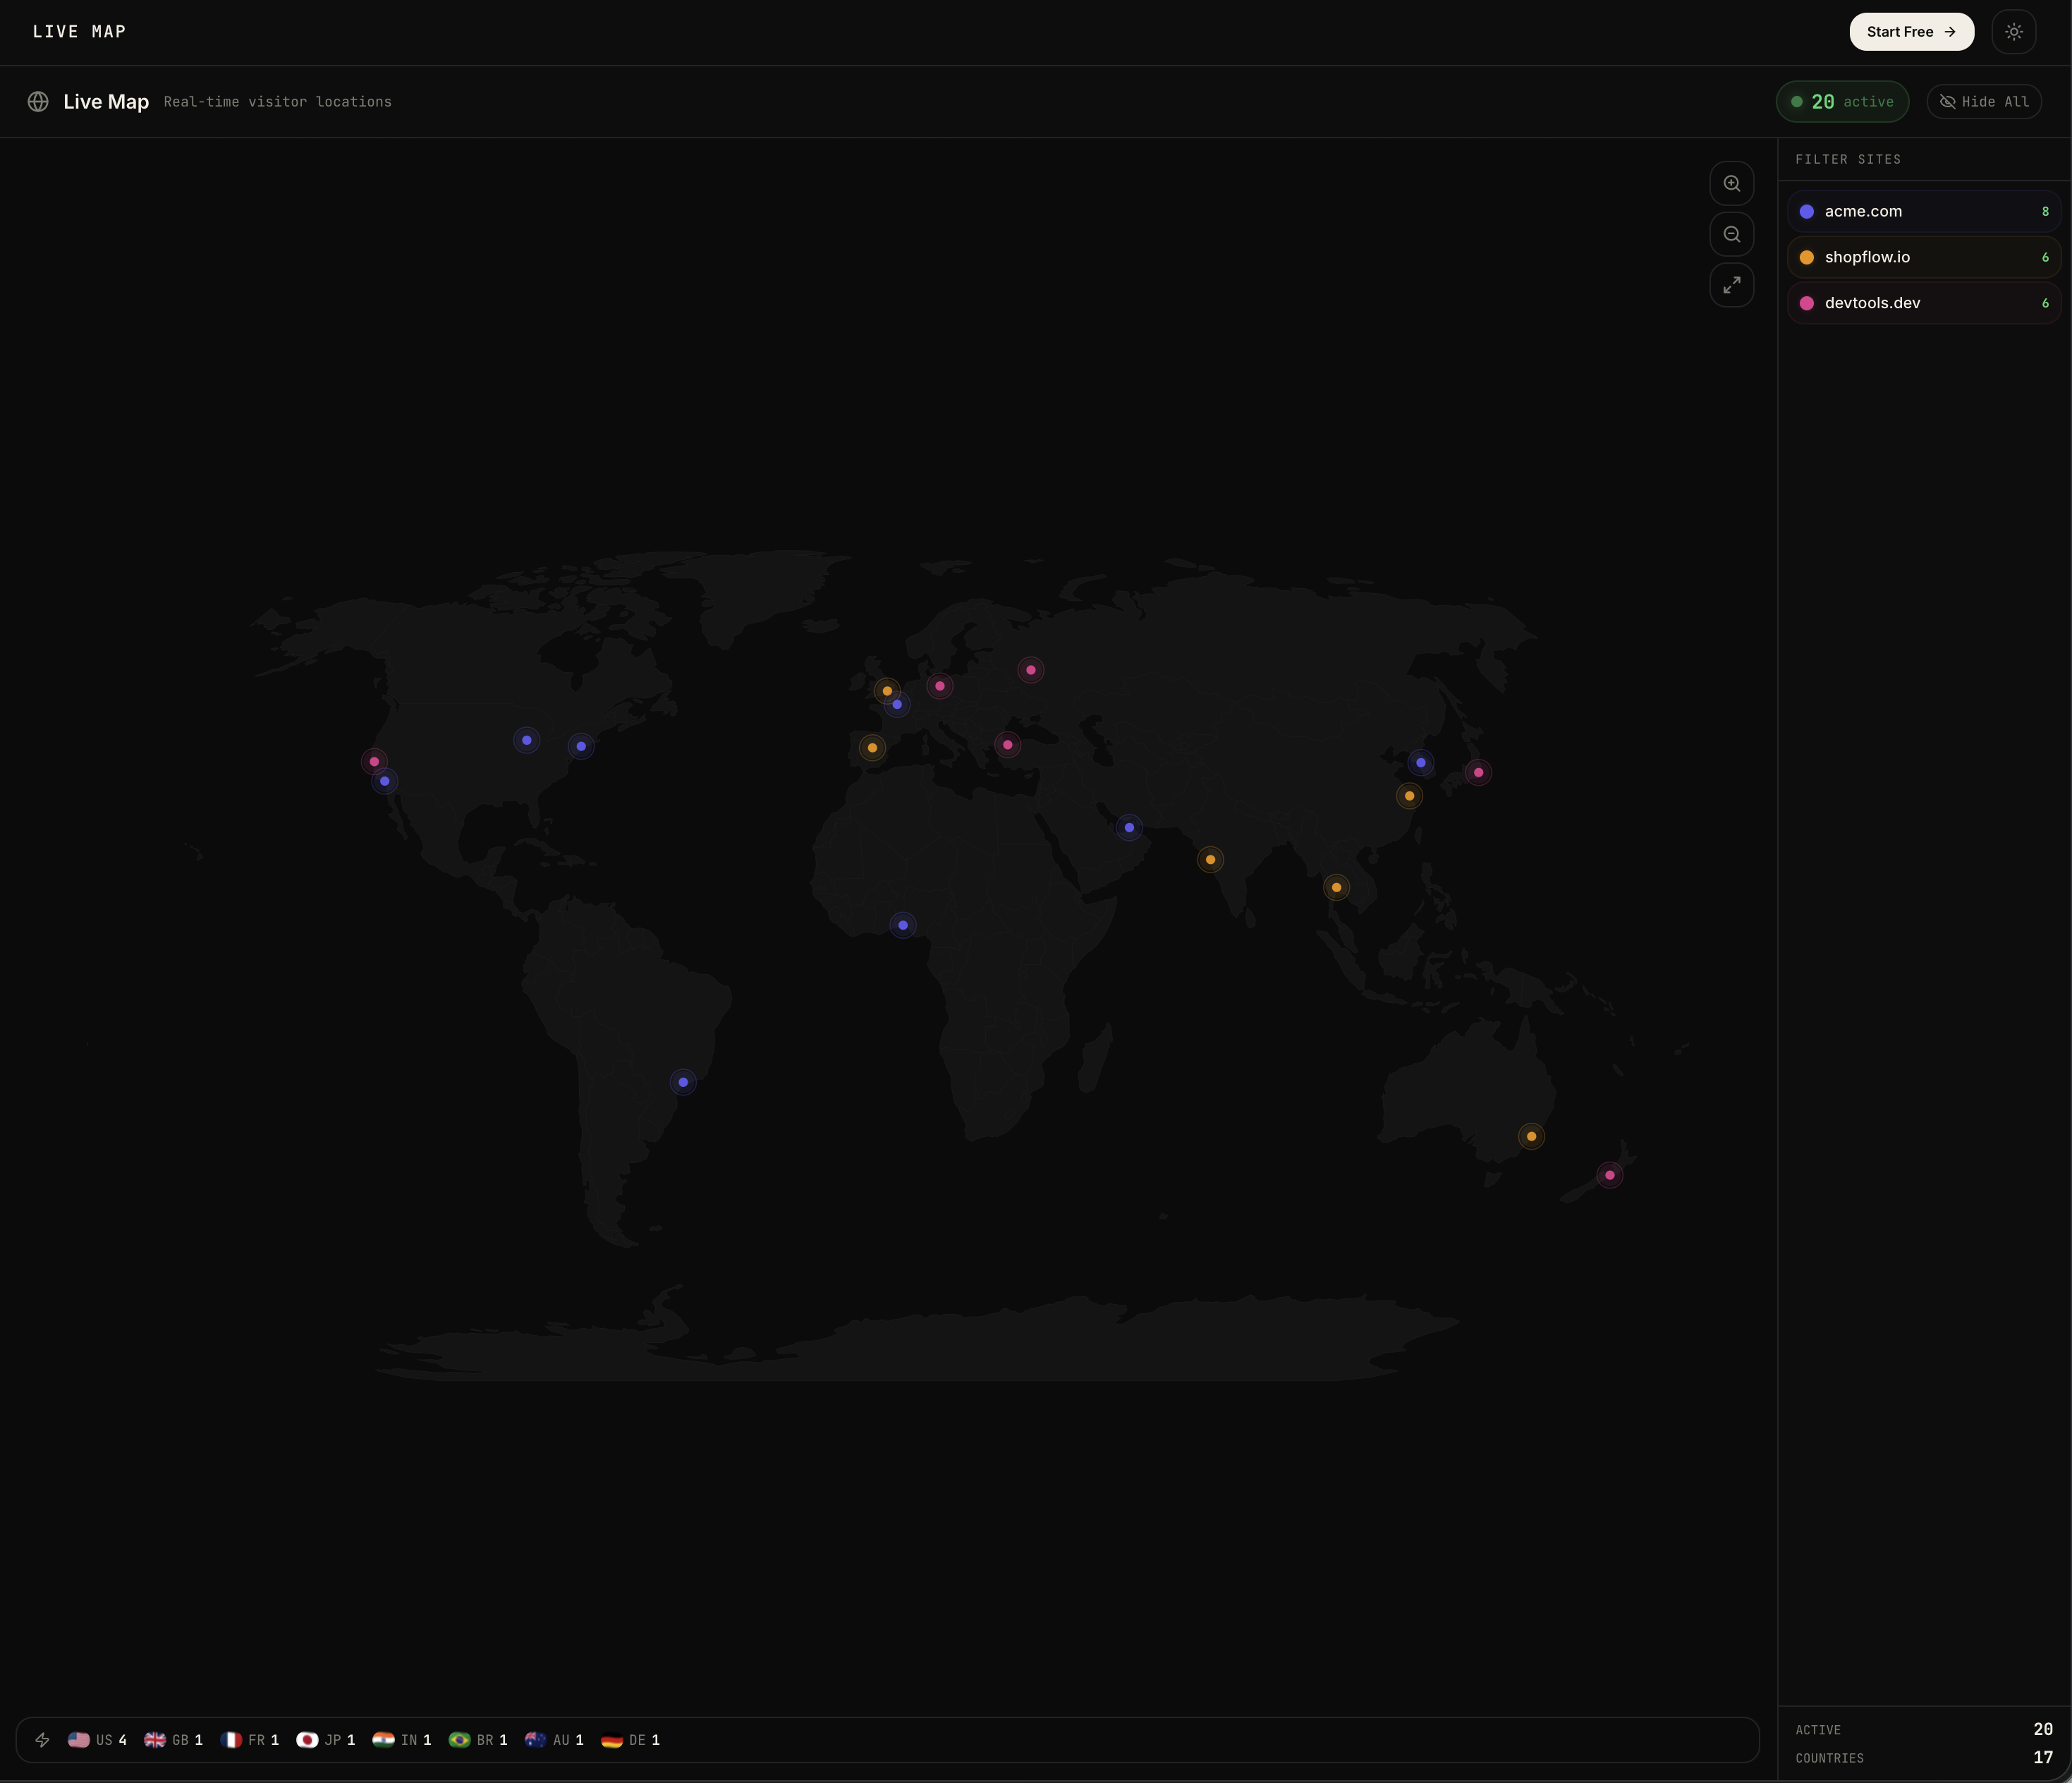Toggle shopflow.io site filter

tap(1922, 257)
